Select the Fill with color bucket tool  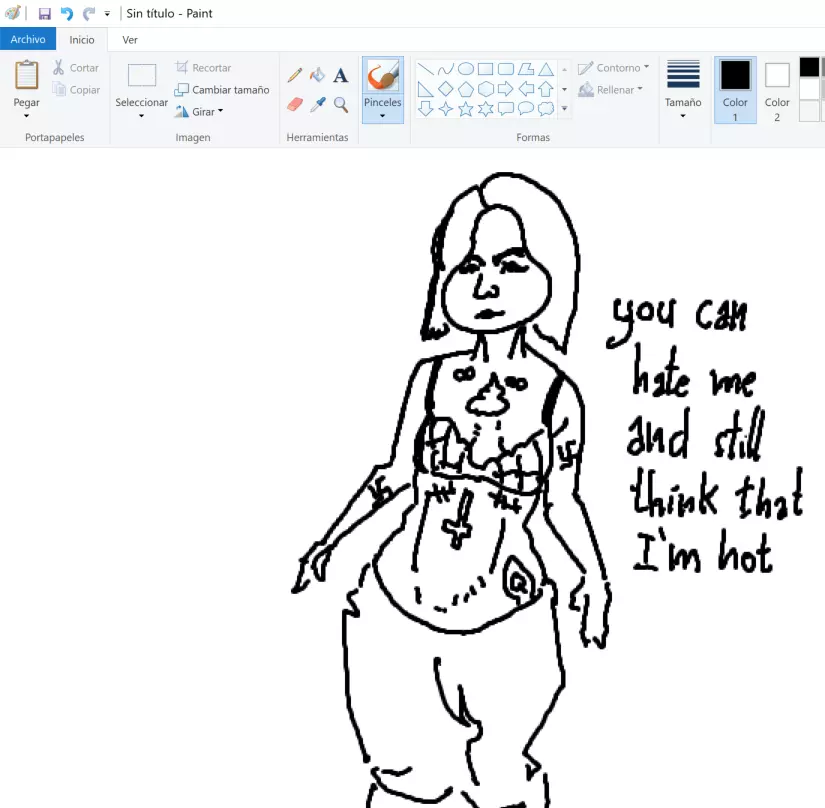[318, 75]
